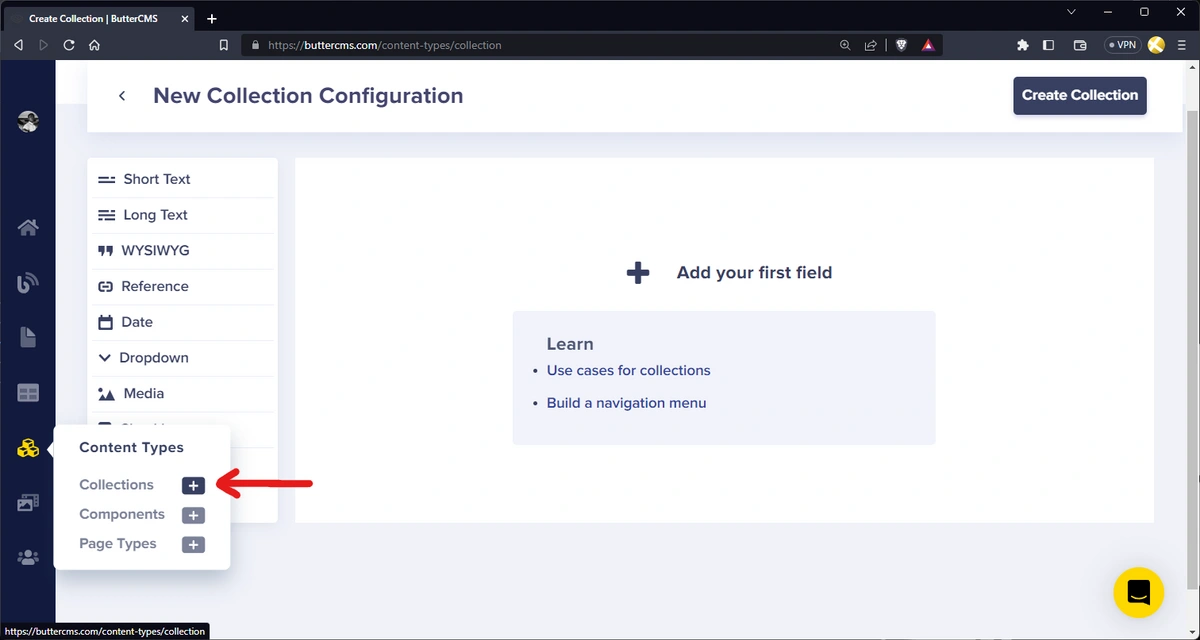Click the VPN button in toolbar
This screenshot has width=1200, height=640.
pyautogui.click(x=1122, y=45)
